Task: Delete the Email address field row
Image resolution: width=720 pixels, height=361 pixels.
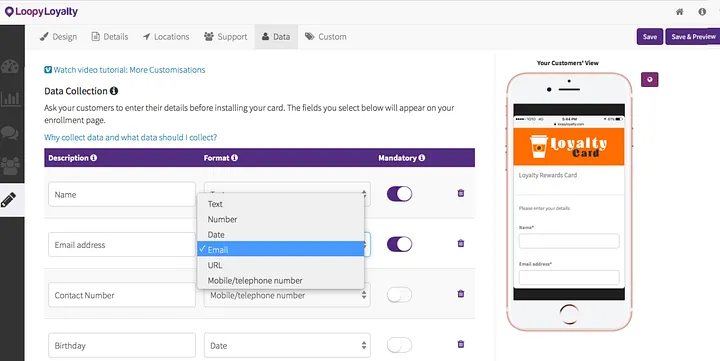Action: click(x=461, y=243)
